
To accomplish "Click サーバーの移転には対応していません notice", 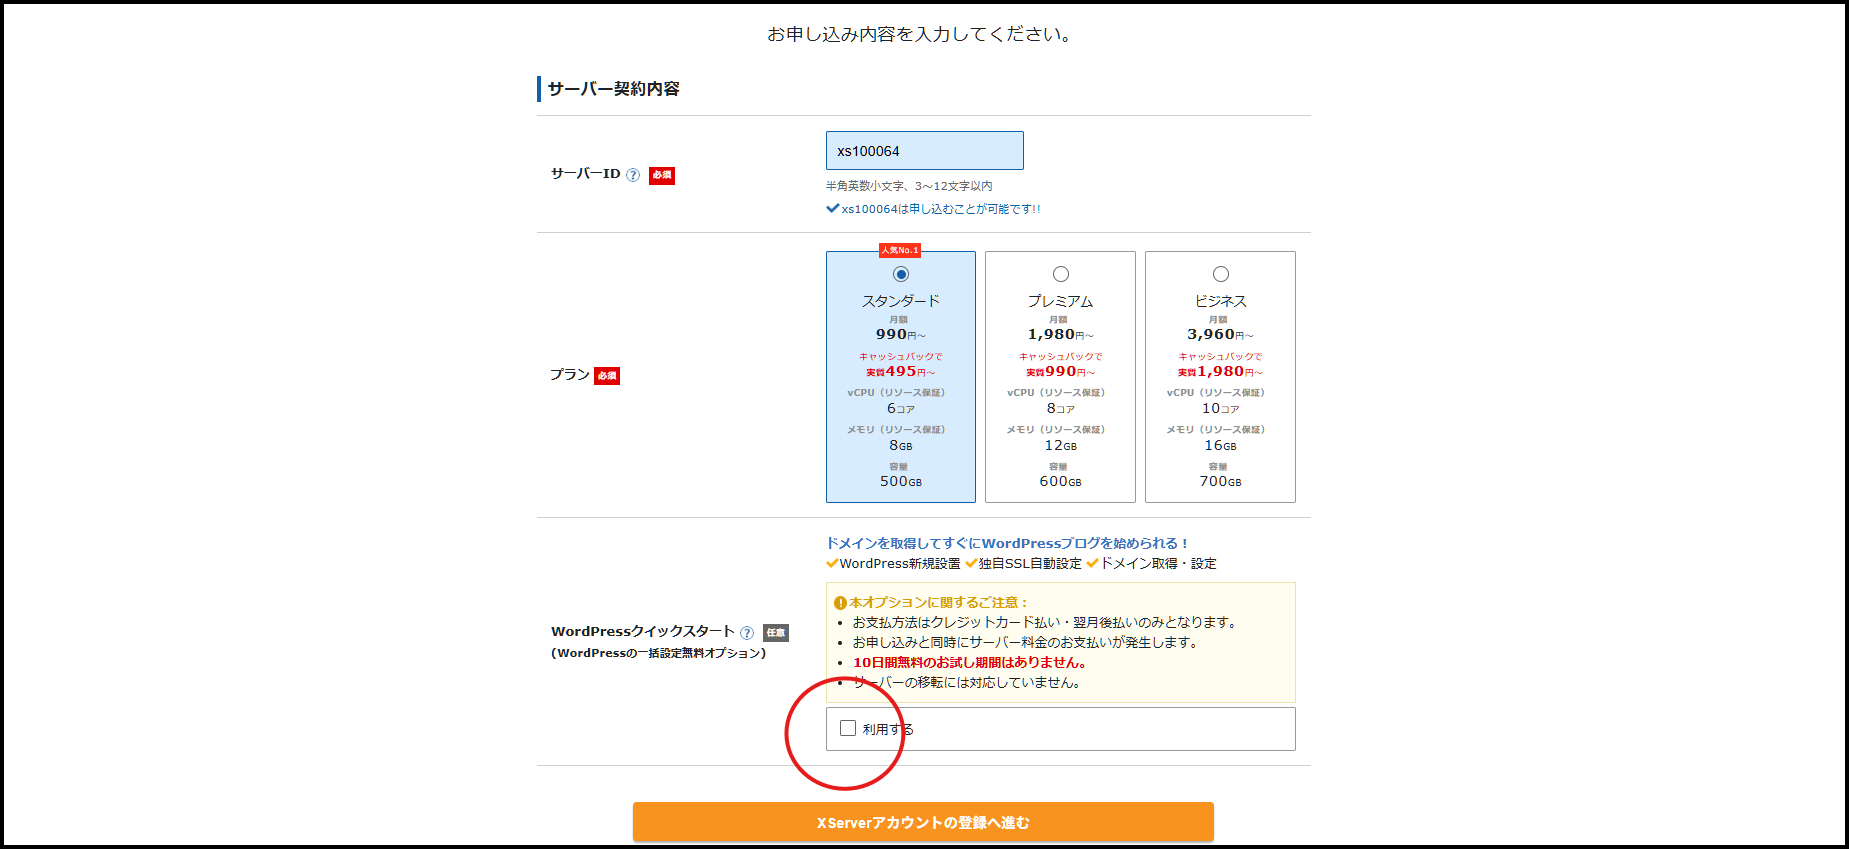I will pos(966,682).
